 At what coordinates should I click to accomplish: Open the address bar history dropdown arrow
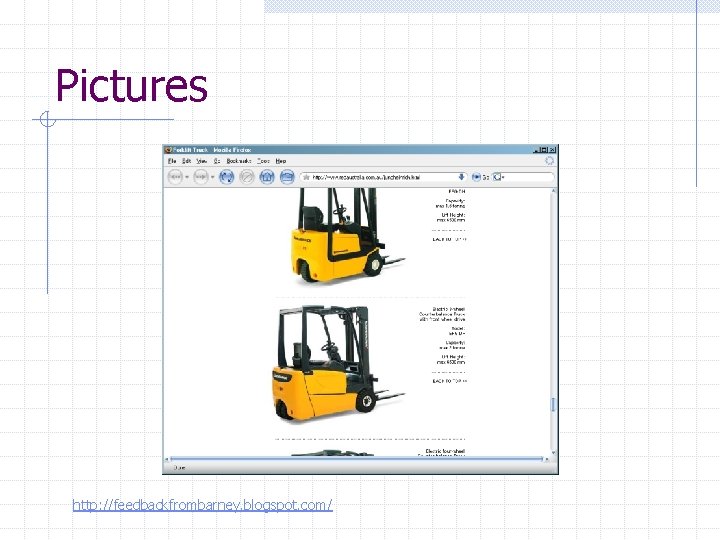(x=461, y=177)
